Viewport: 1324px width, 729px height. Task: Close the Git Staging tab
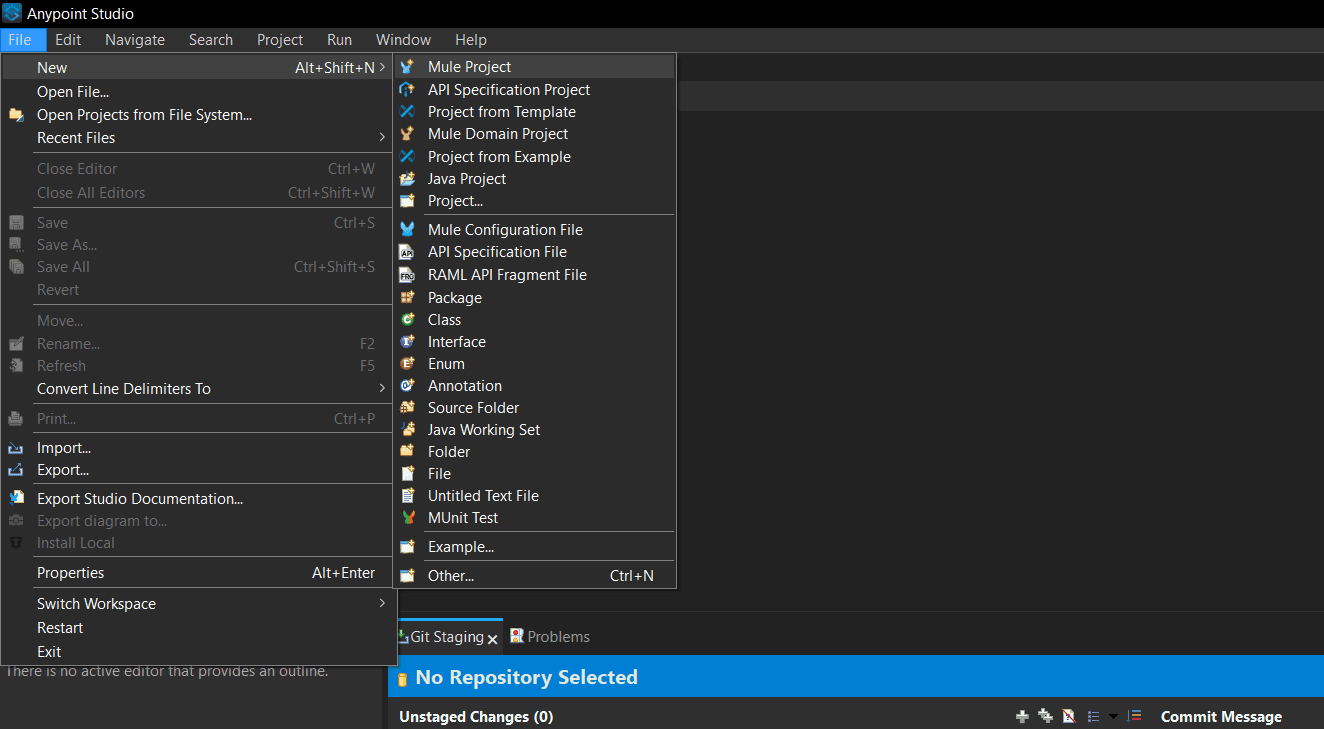(x=493, y=638)
